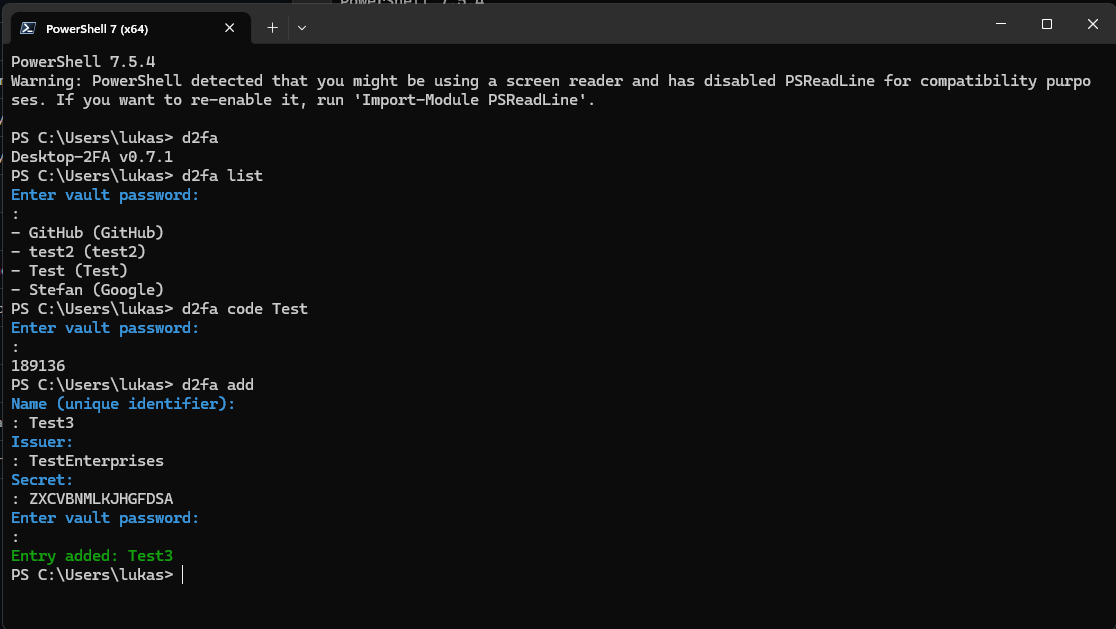Click the blinking cursor at the command prompt
The width and height of the screenshot is (1116, 629).
click(x=182, y=574)
